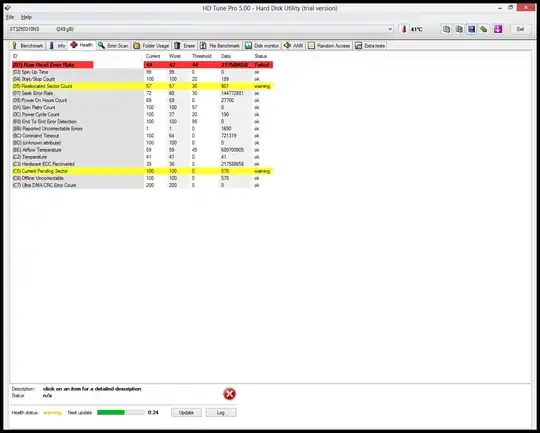Open the Folder Usage tab

(152, 45)
